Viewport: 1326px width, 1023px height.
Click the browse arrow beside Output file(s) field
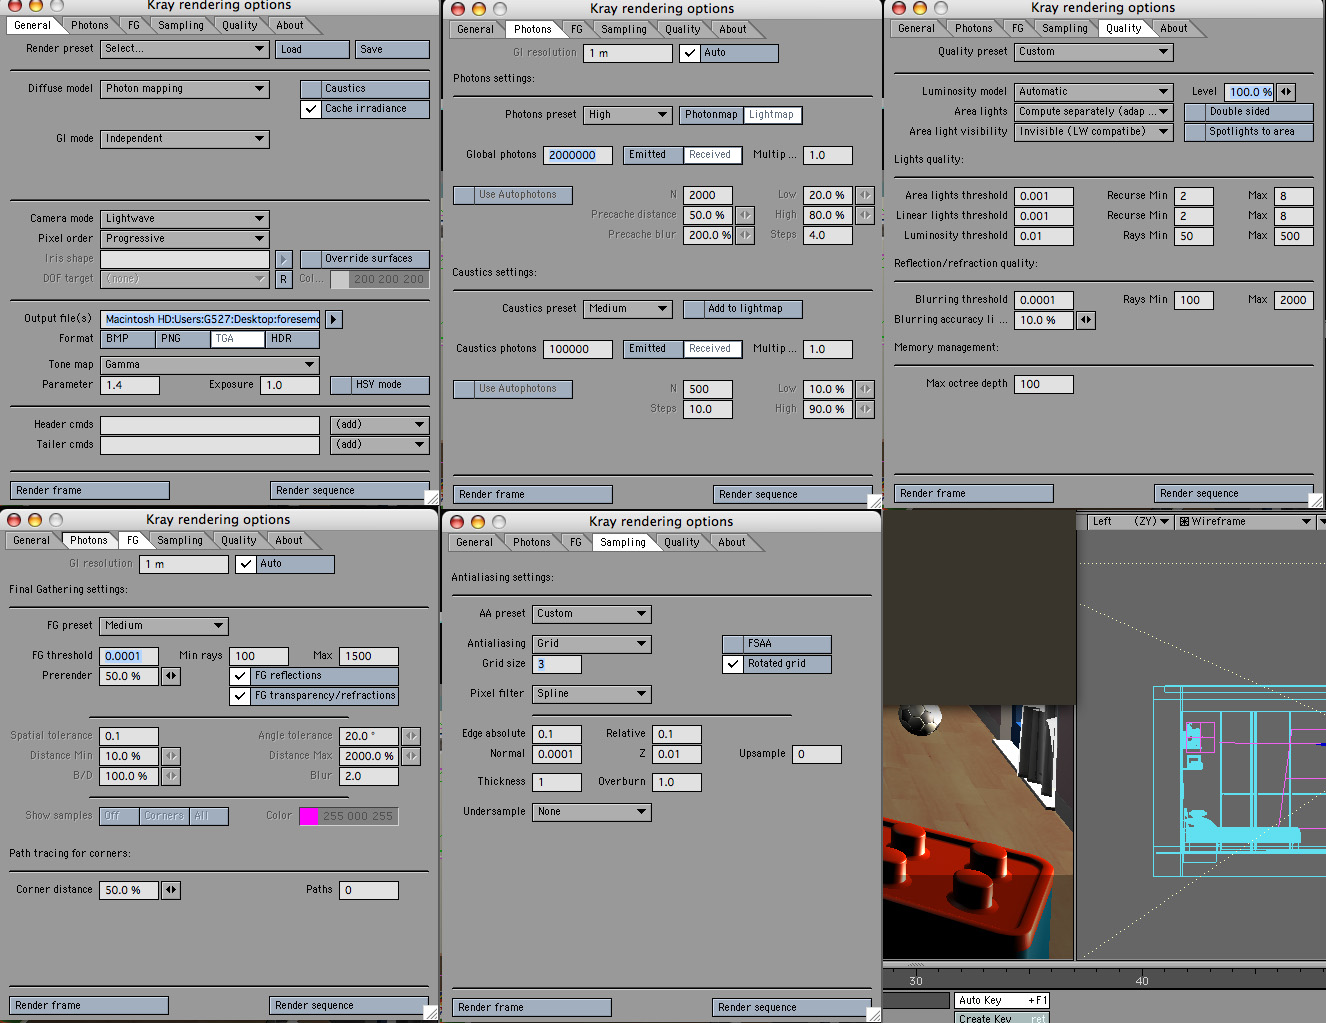pyautogui.click(x=334, y=319)
